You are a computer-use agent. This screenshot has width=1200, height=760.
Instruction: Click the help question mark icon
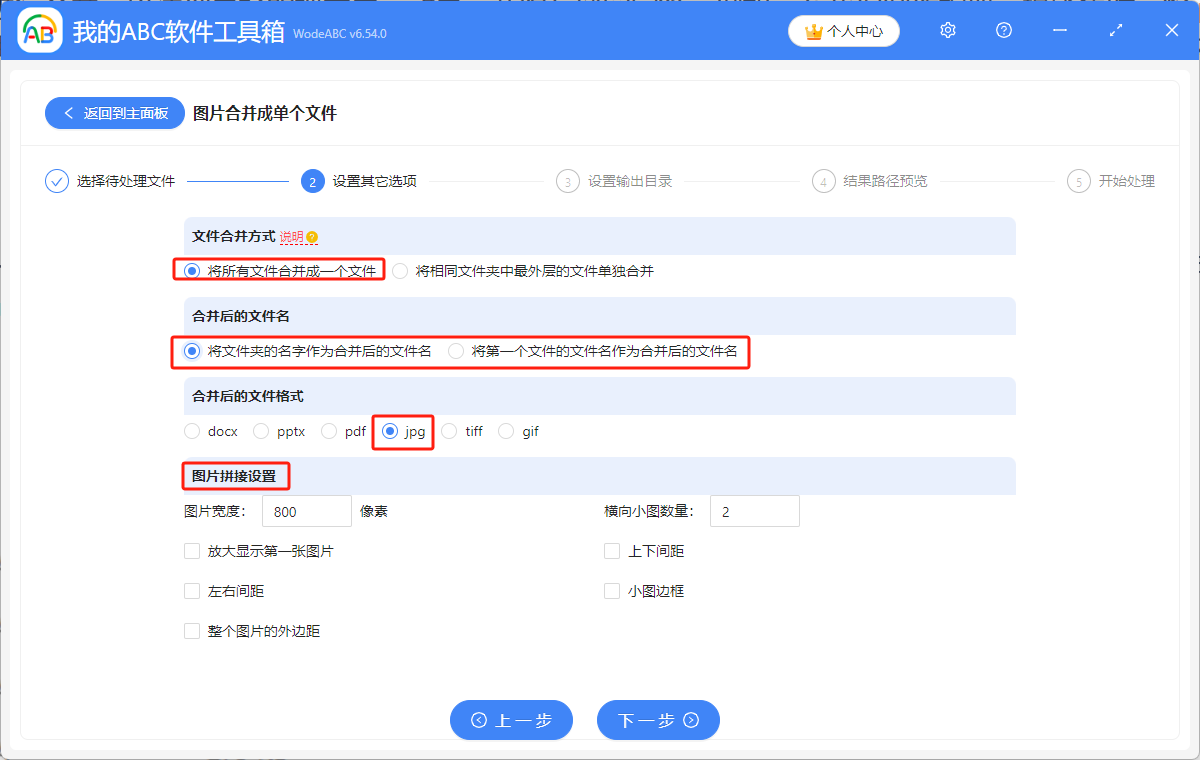(1004, 31)
